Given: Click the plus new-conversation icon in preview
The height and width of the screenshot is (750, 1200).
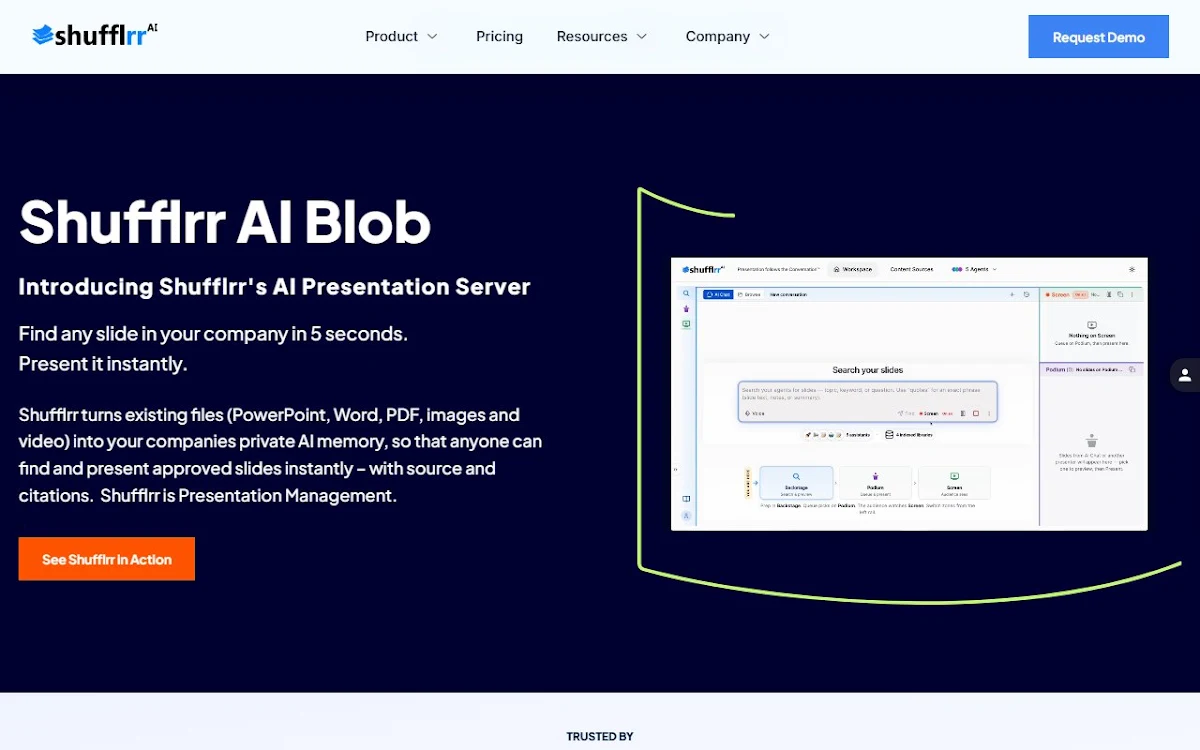Looking at the screenshot, I should pos(1012,295).
